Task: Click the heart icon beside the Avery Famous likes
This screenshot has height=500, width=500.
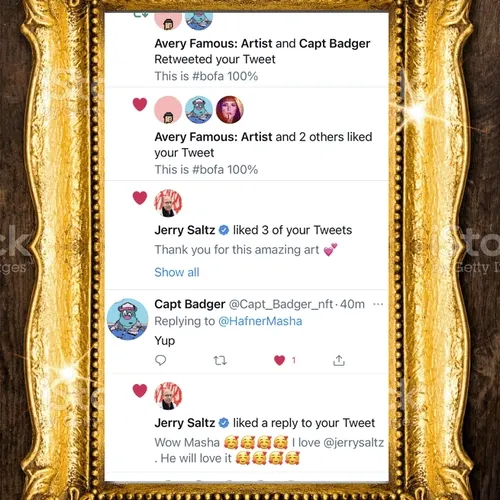Action: pos(140,104)
